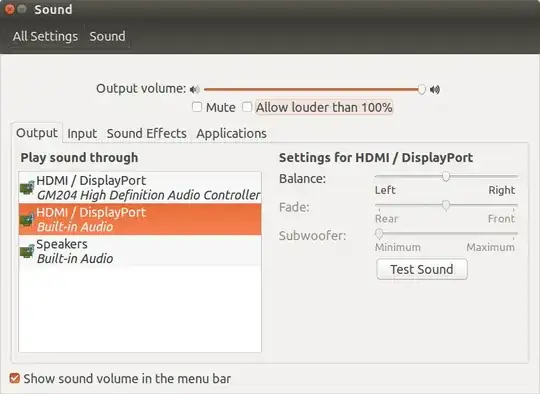Viewport: 540px width, 394px height.
Task: Click 'Show sound volume in the menu bar' label
Action: [x=127, y=379]
